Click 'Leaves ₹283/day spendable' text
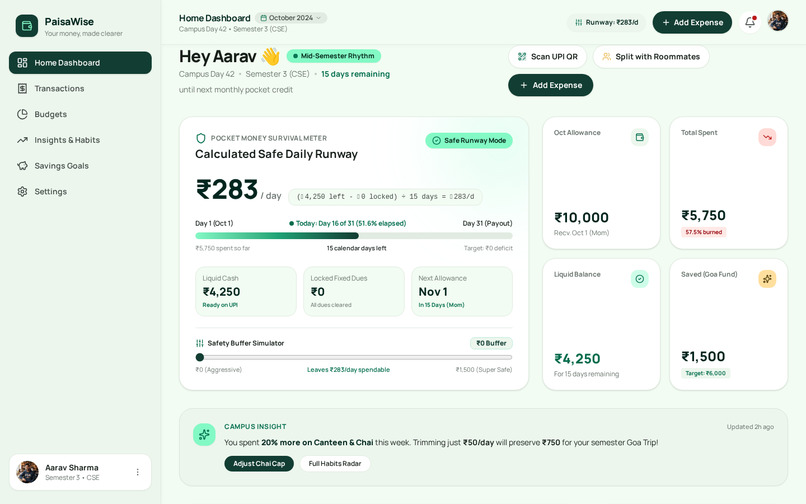Screen dimensions: 806x504 [348, 370]
